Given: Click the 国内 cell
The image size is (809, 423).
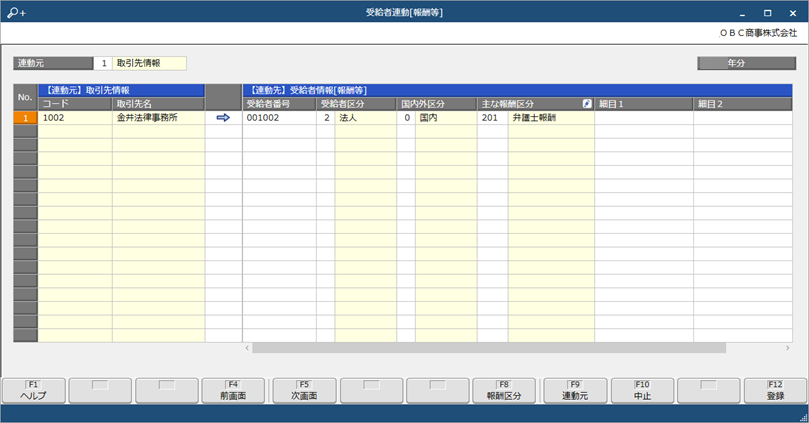Looking at the screenshot, I should (x=446, y=118).
